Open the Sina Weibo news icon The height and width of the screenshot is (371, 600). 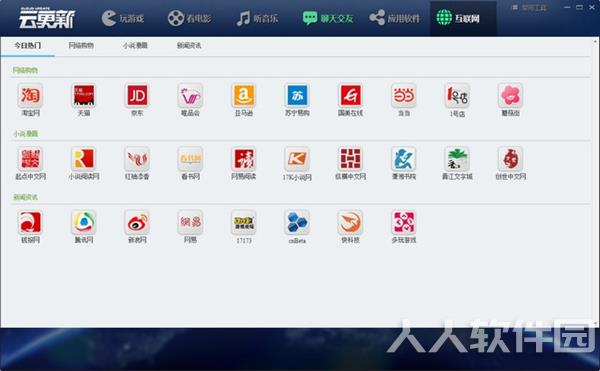click(137, 222)
